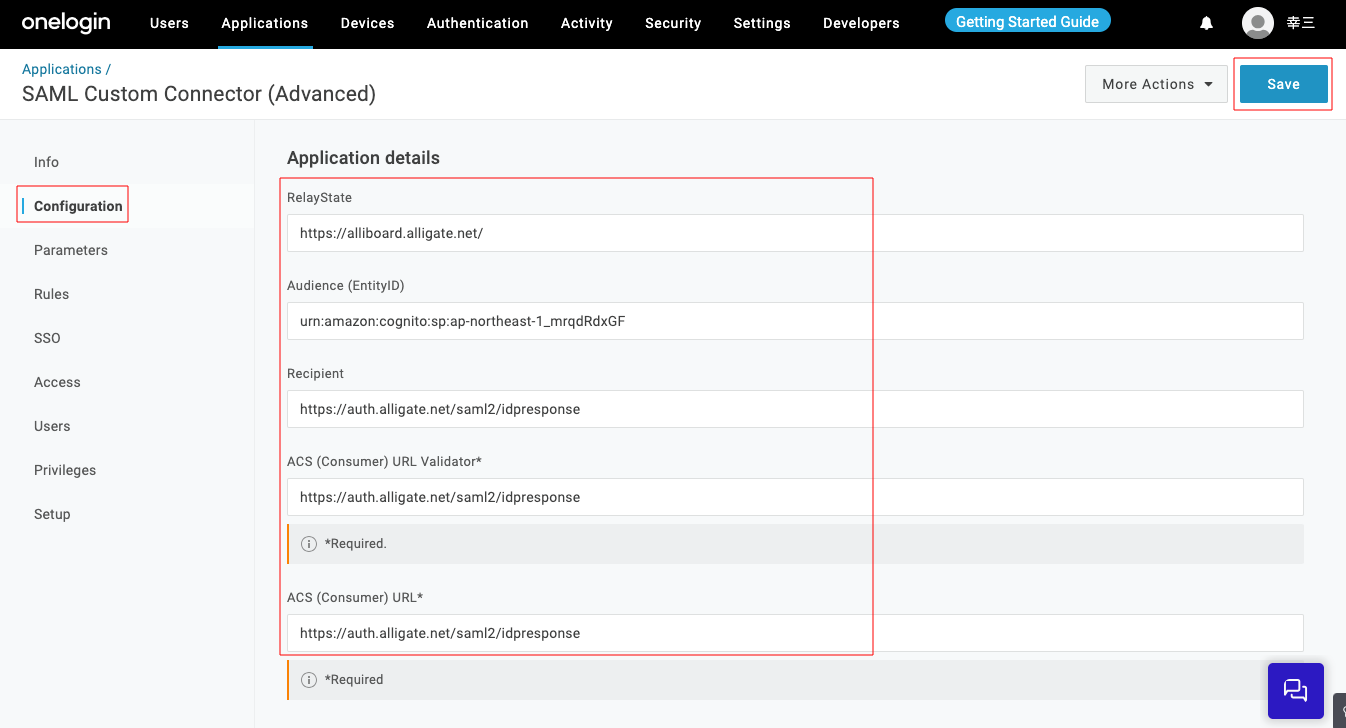The height and width of the screenshot is (728, 1346).
Task: Click the user name next to avatar
Action: pyautogui.click(x=1301, y=23)
